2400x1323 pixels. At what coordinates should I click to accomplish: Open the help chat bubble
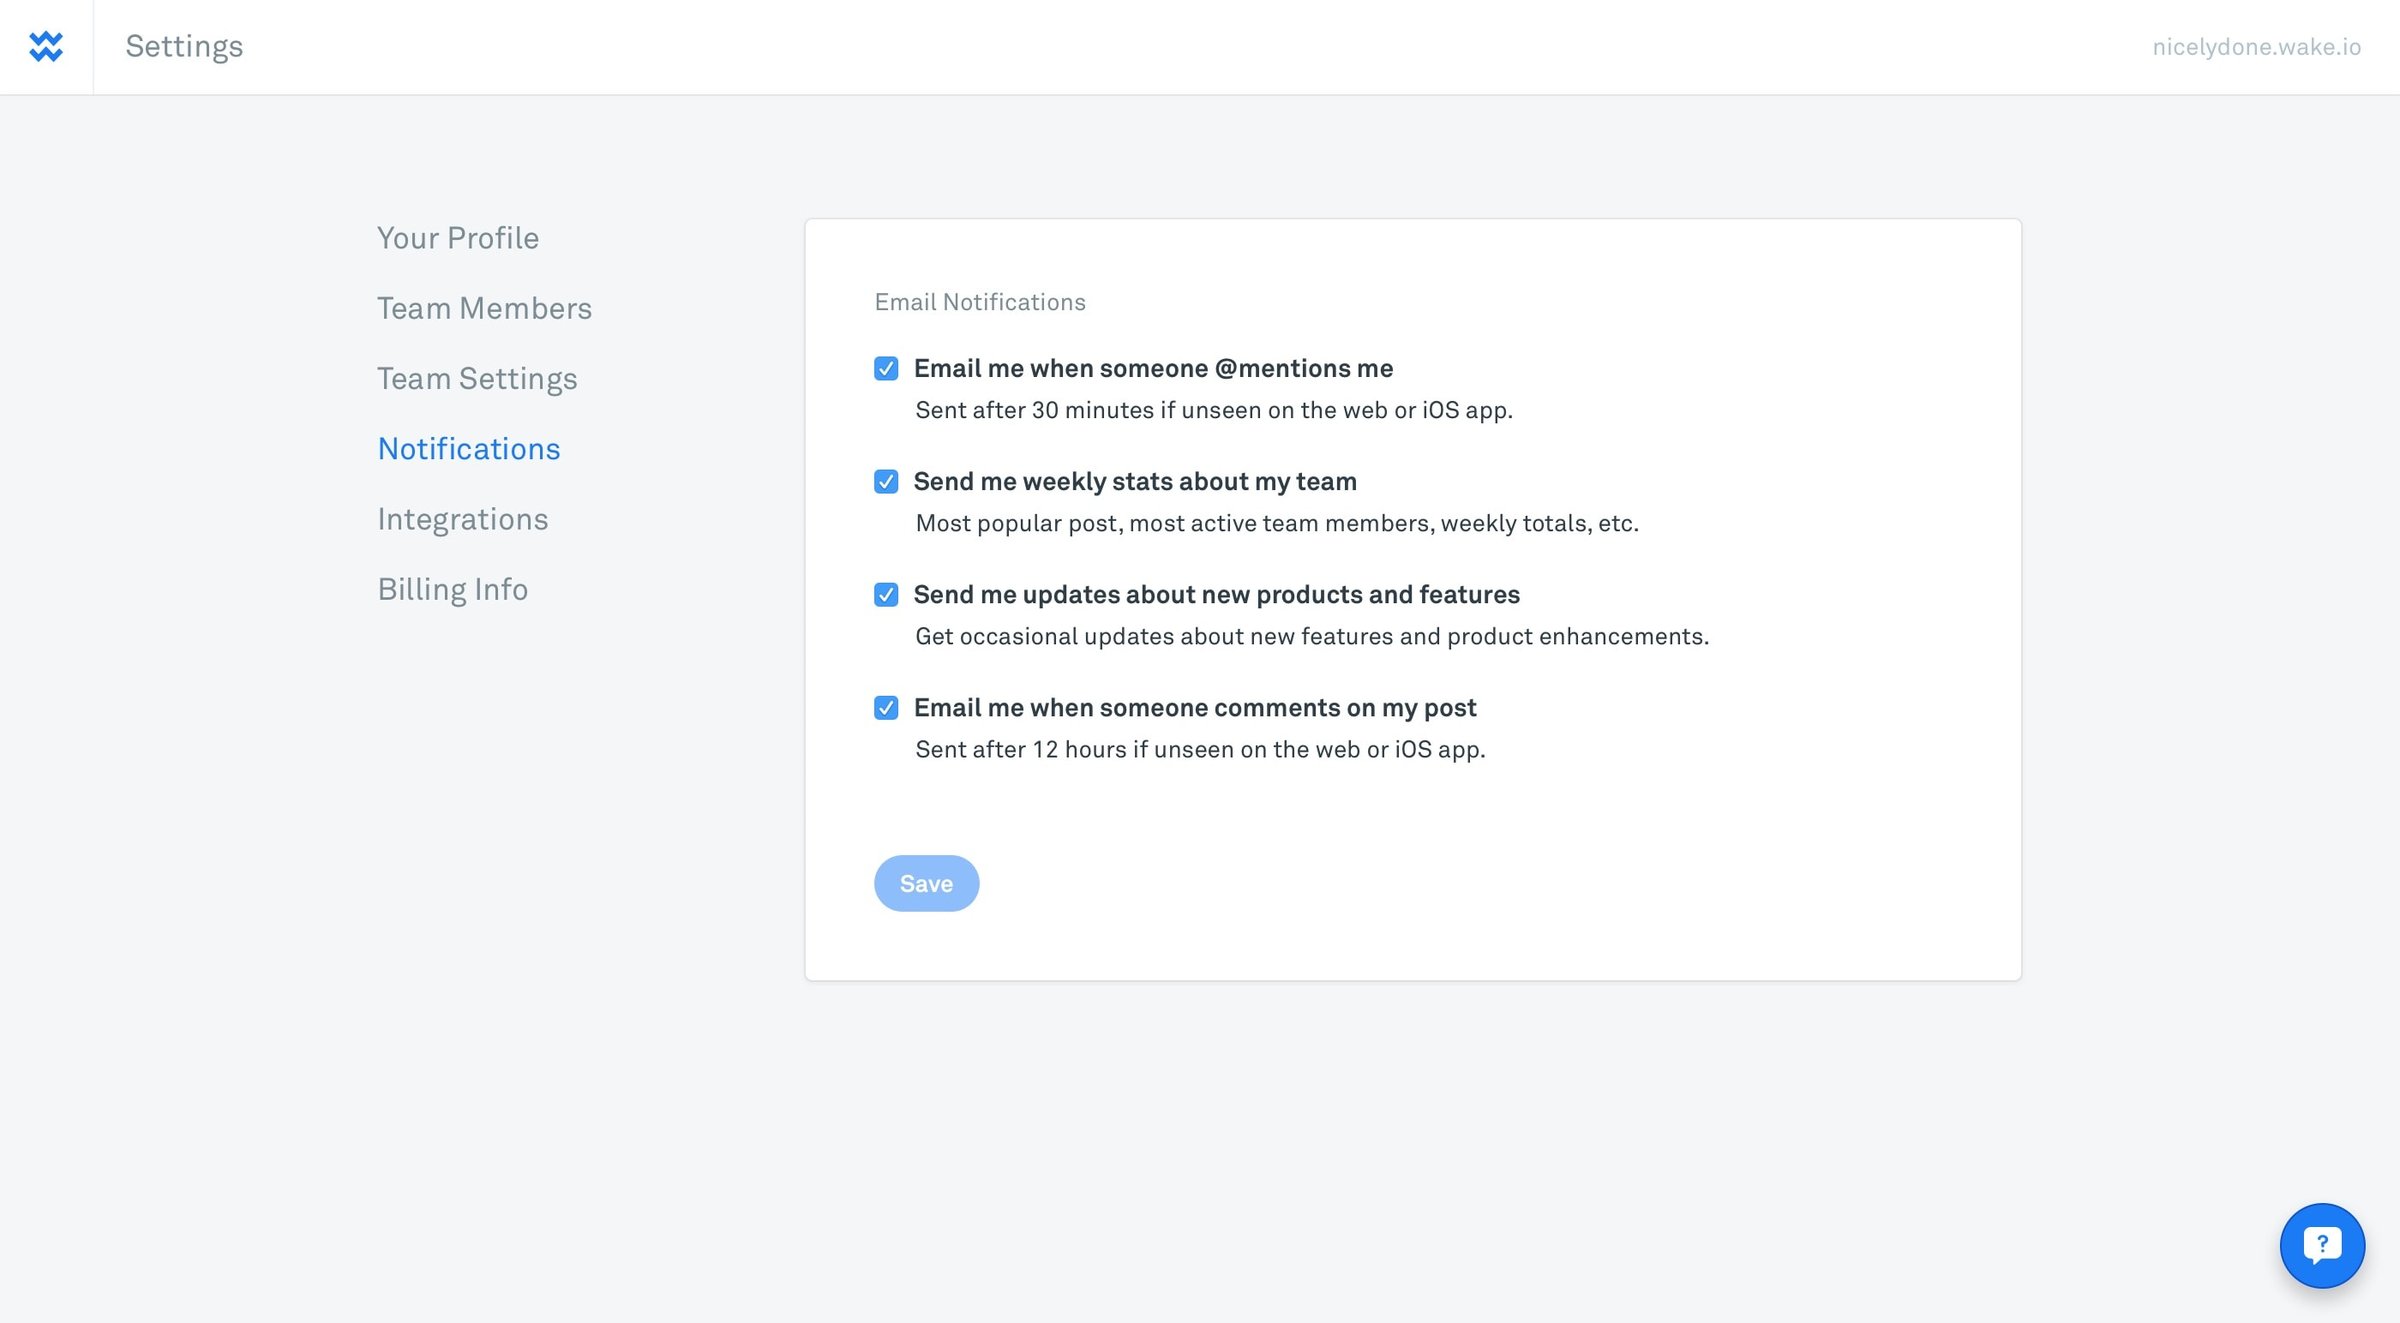pos(2322,1245)
